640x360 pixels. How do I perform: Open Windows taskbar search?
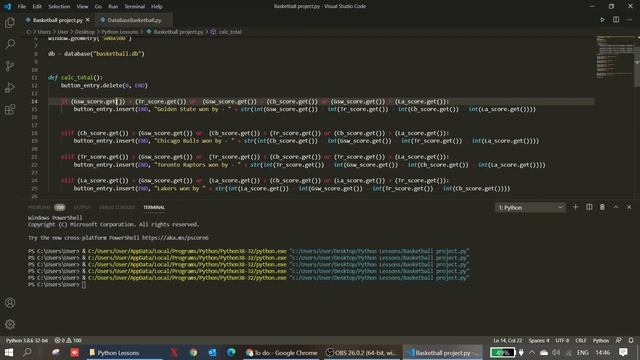pyautogui.click(x=27, y=352)
